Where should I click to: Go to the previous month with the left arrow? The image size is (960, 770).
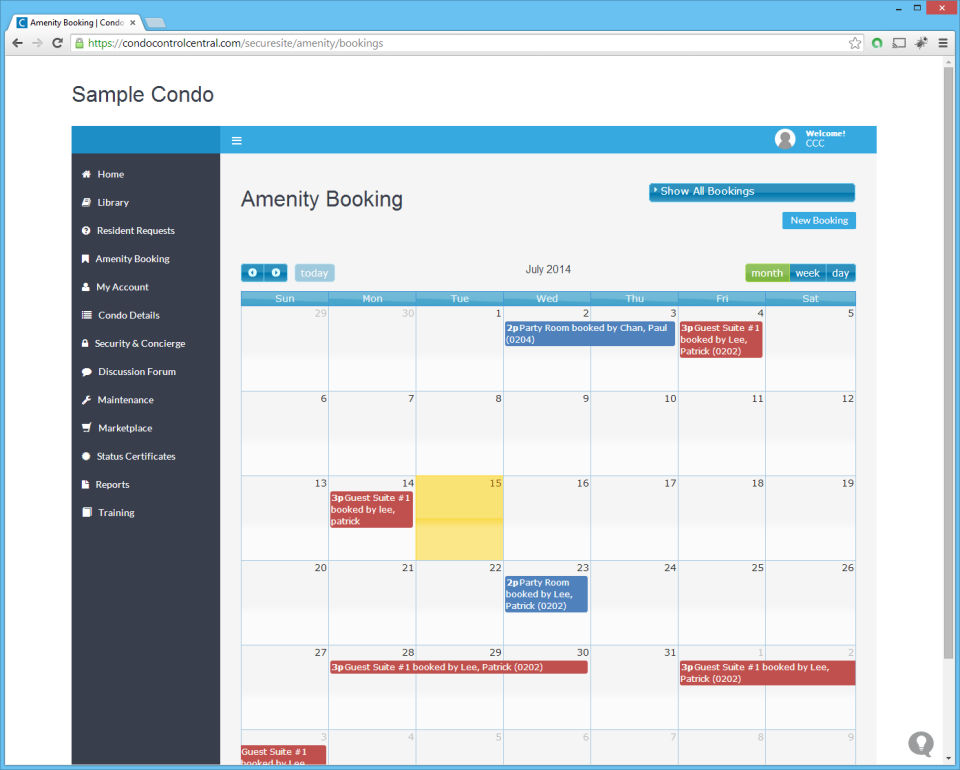pyautogui.click(x=252, y=273)
